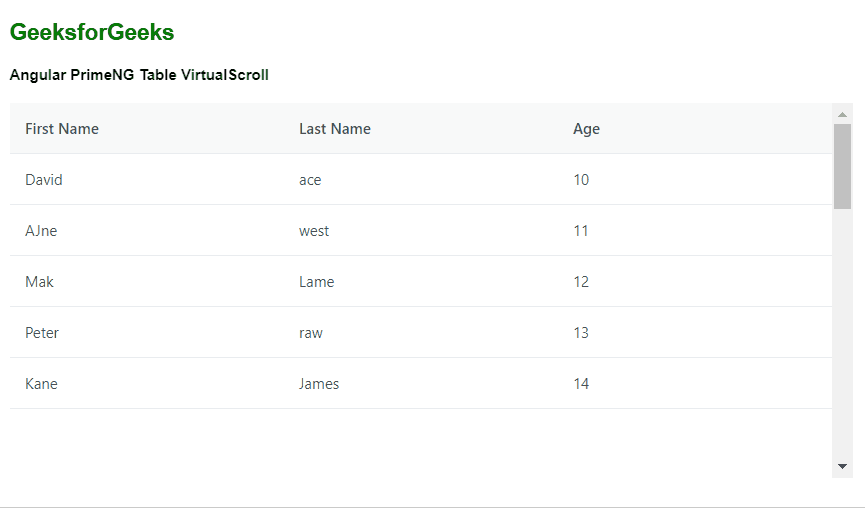Select the Mak first name cell
Viewport: 865px width, 508px height.
click(x=40, y=282)
